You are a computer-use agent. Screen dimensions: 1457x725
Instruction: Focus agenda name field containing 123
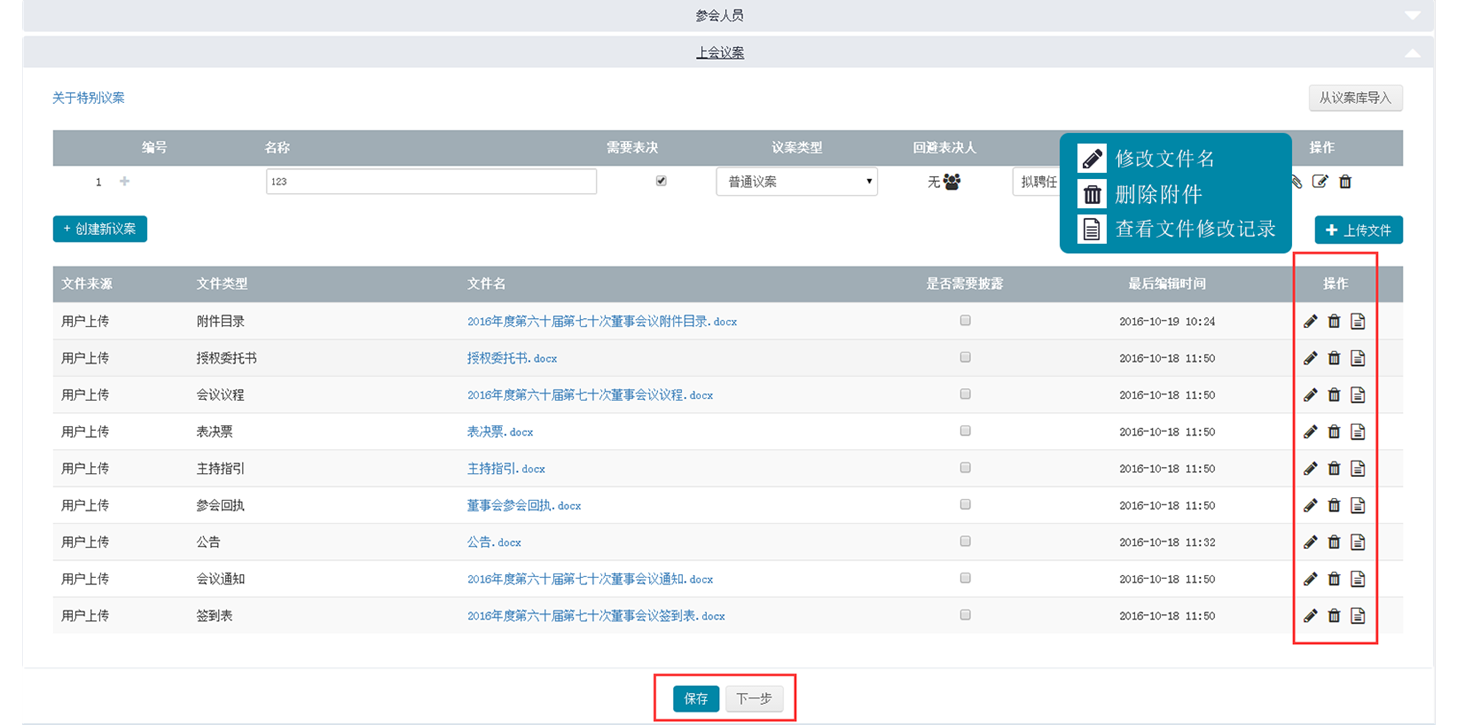click(431, 181)
